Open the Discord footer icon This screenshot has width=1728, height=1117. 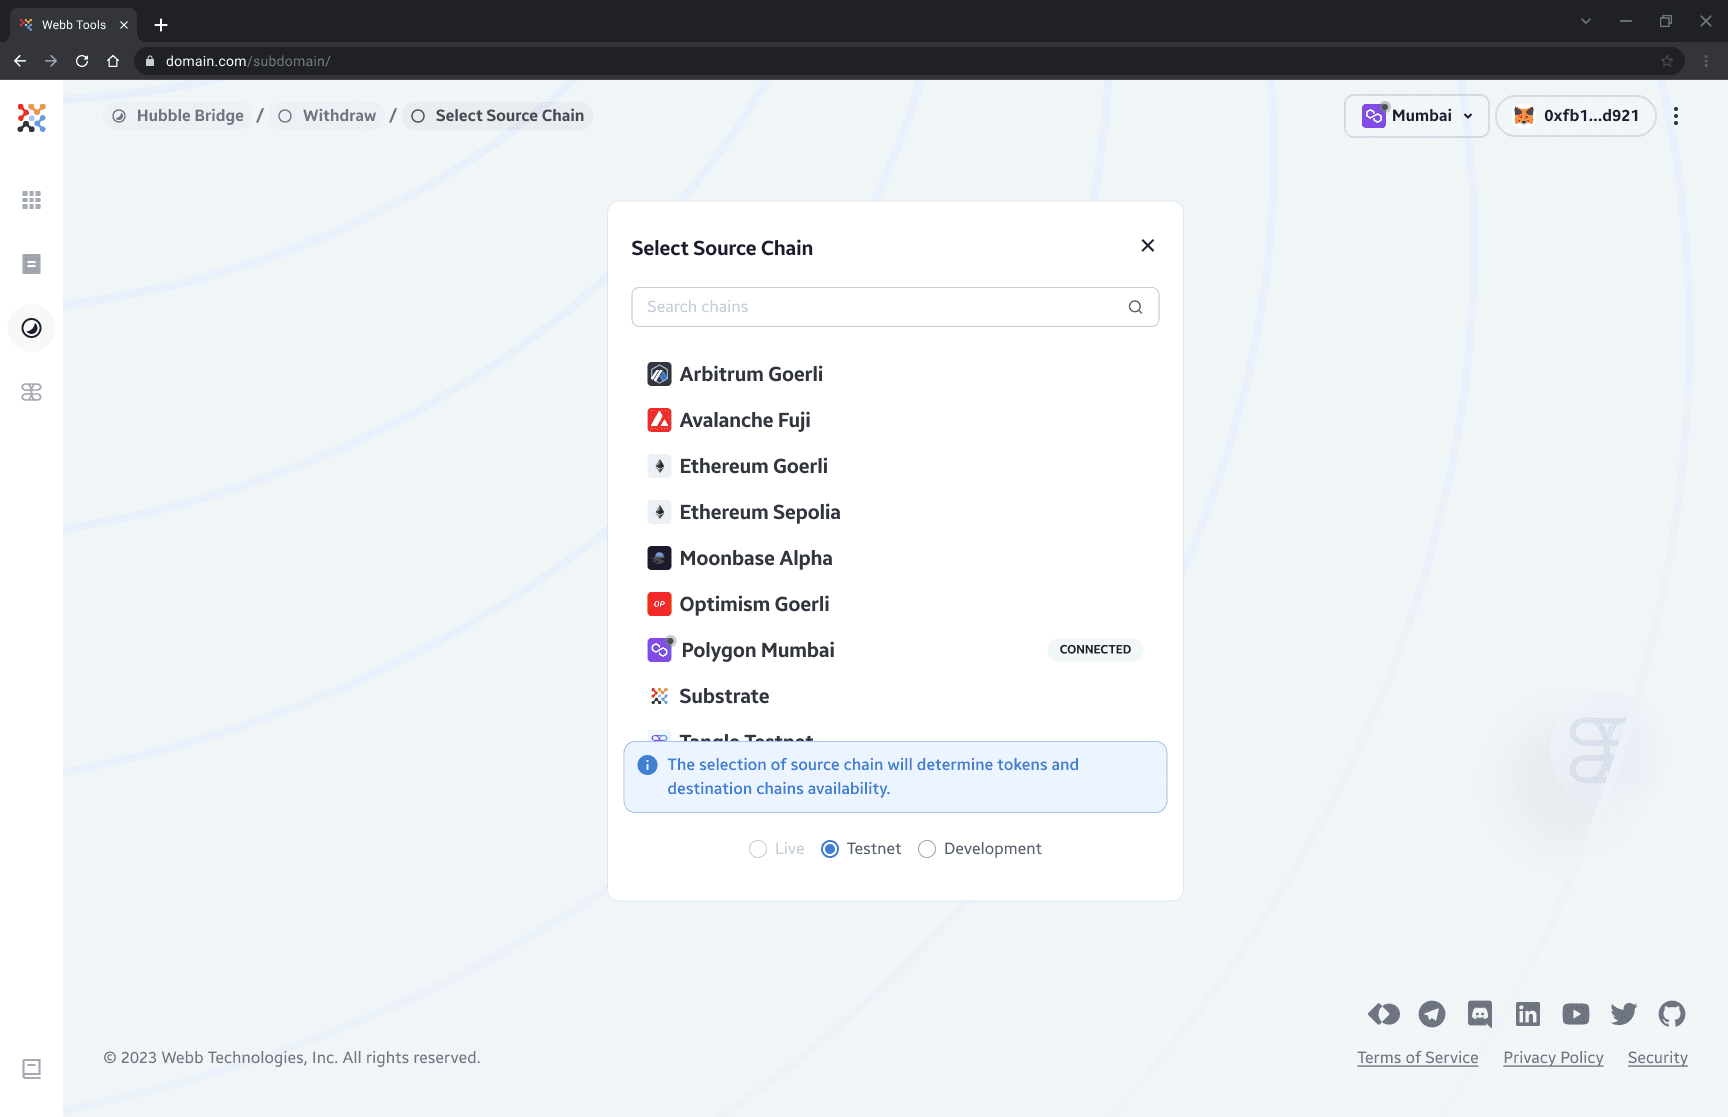tap(1480, 1014)
